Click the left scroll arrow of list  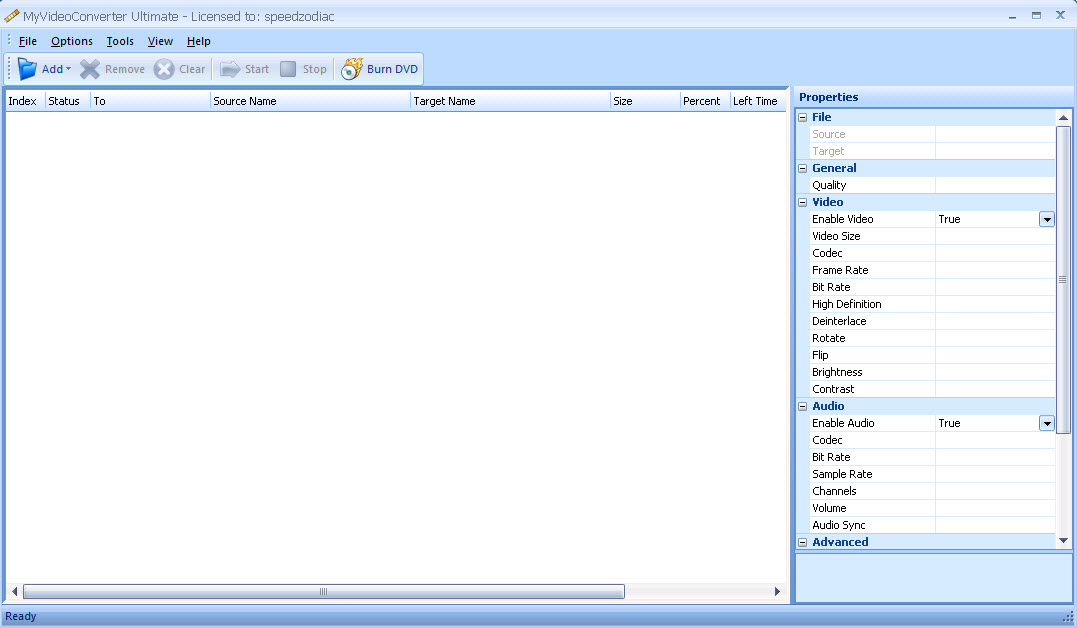click(14, 592)
